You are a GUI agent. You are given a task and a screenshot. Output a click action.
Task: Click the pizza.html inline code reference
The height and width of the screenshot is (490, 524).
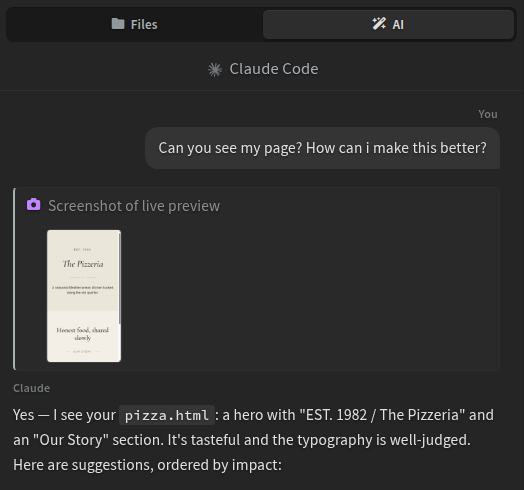pos(167,415)
